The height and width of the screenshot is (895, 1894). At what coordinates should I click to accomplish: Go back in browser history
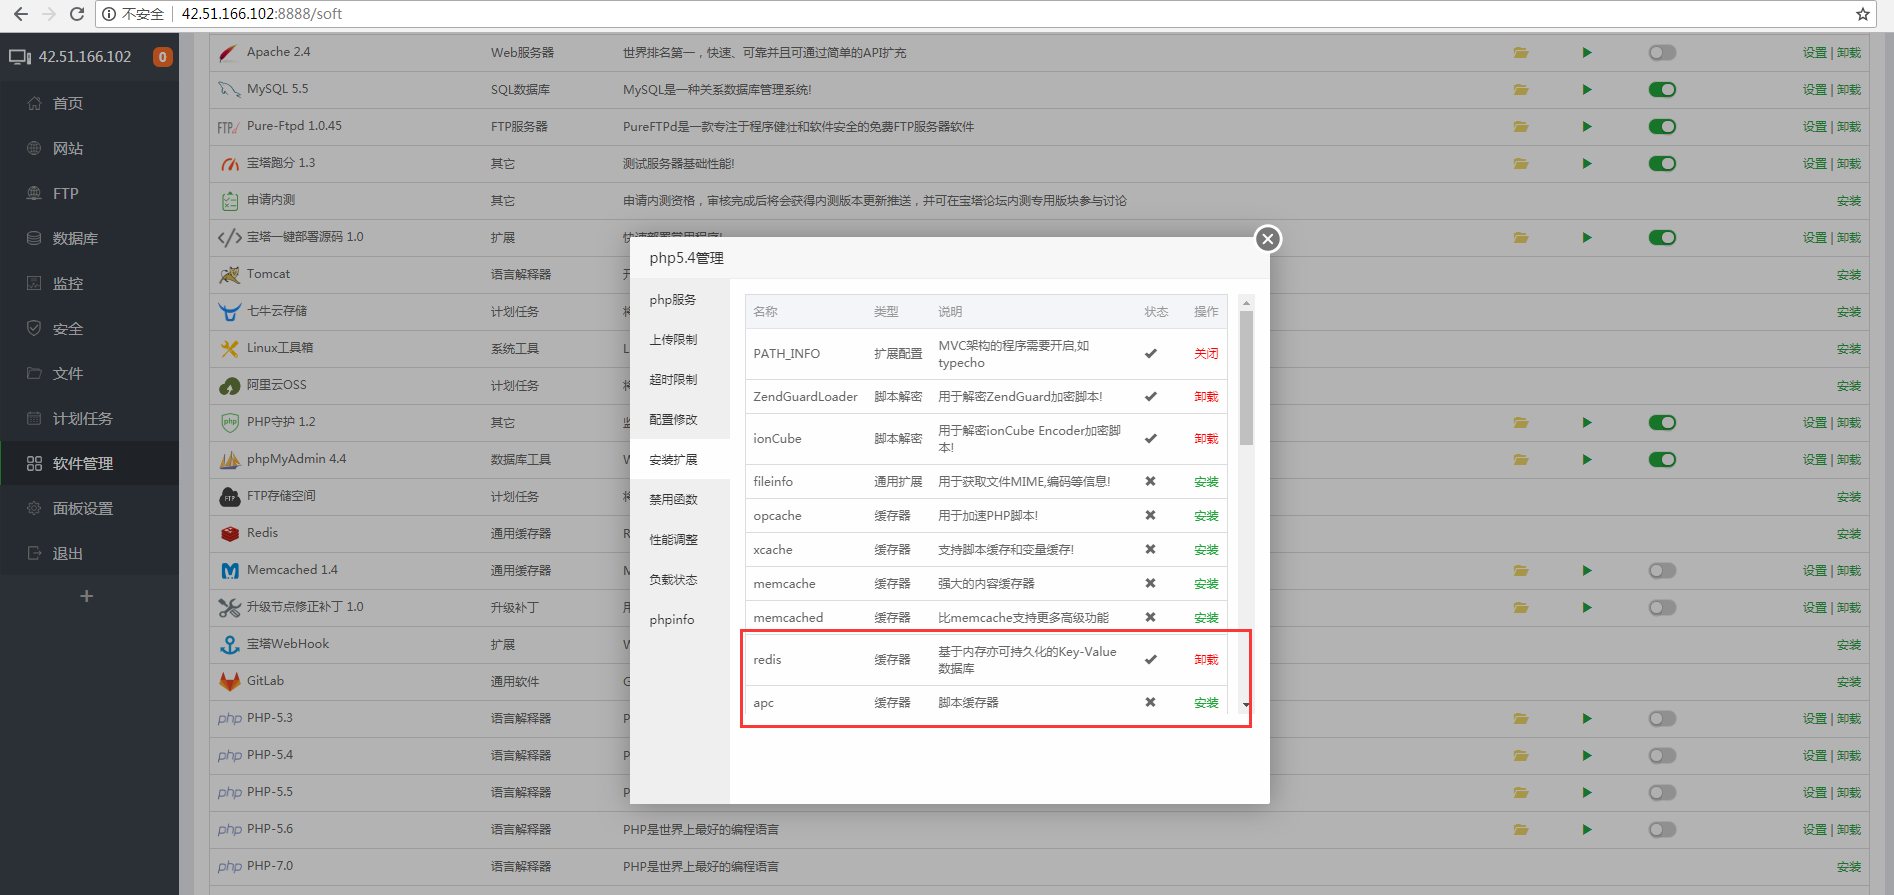(x=21, y=14)
